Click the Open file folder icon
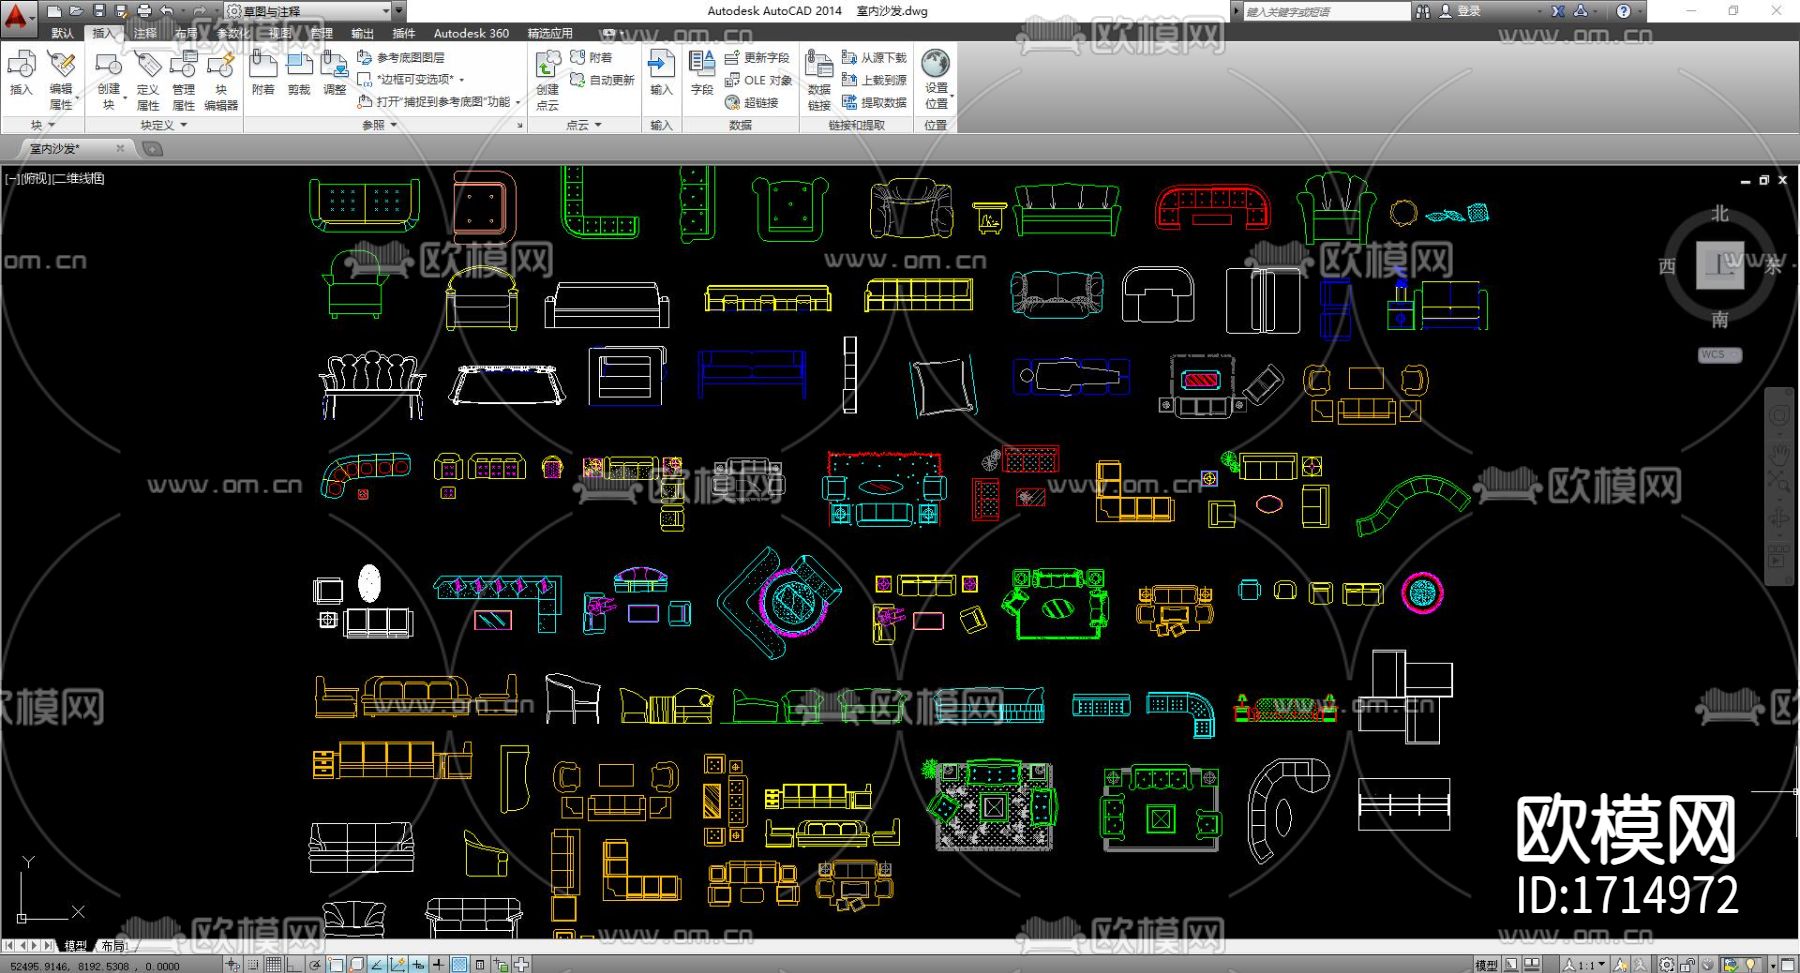This screenshot has width=1800, height=973. [76, 11]
